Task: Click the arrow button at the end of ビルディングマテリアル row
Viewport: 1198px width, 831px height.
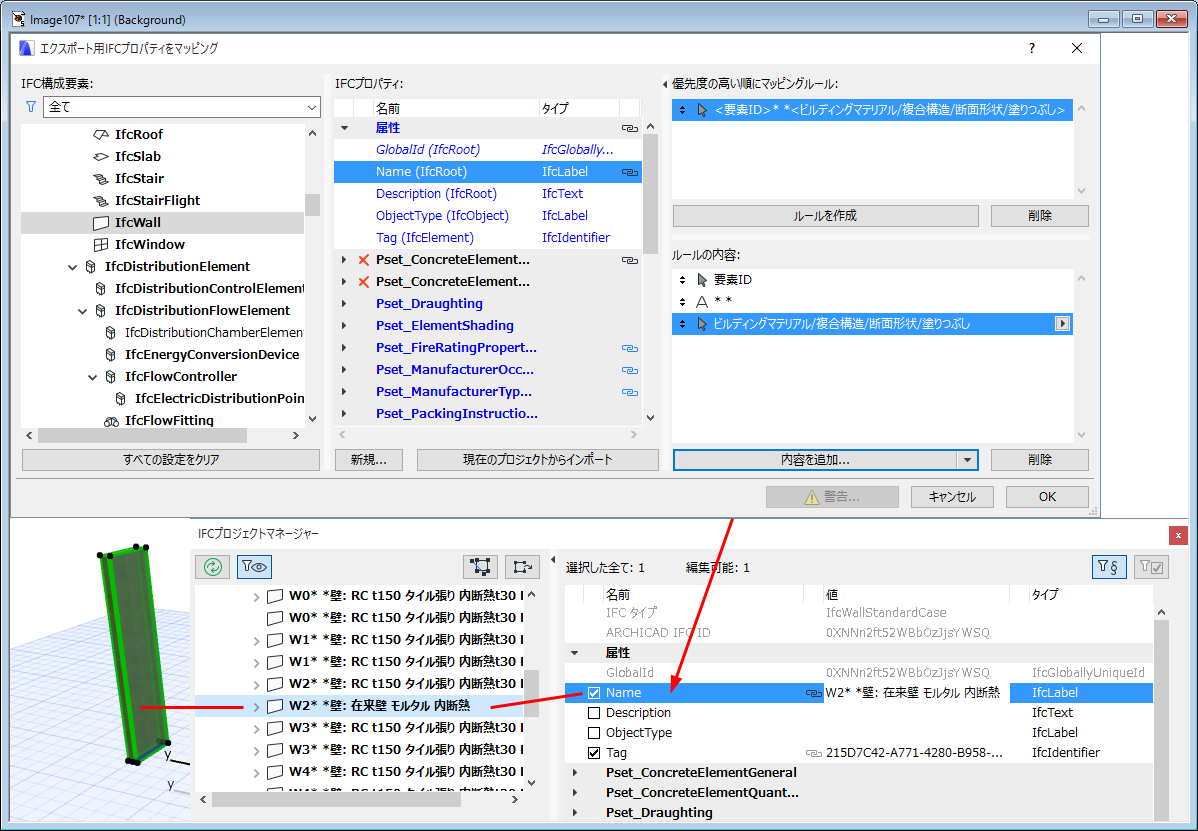Action: click(x=1062, y=324)
